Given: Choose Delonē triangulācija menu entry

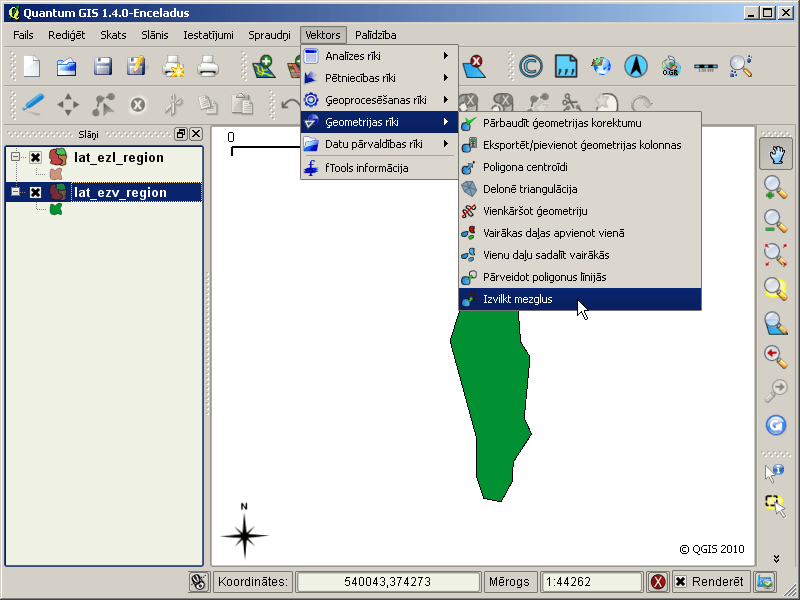Looking at the screenshot, I should coord(580,189).
